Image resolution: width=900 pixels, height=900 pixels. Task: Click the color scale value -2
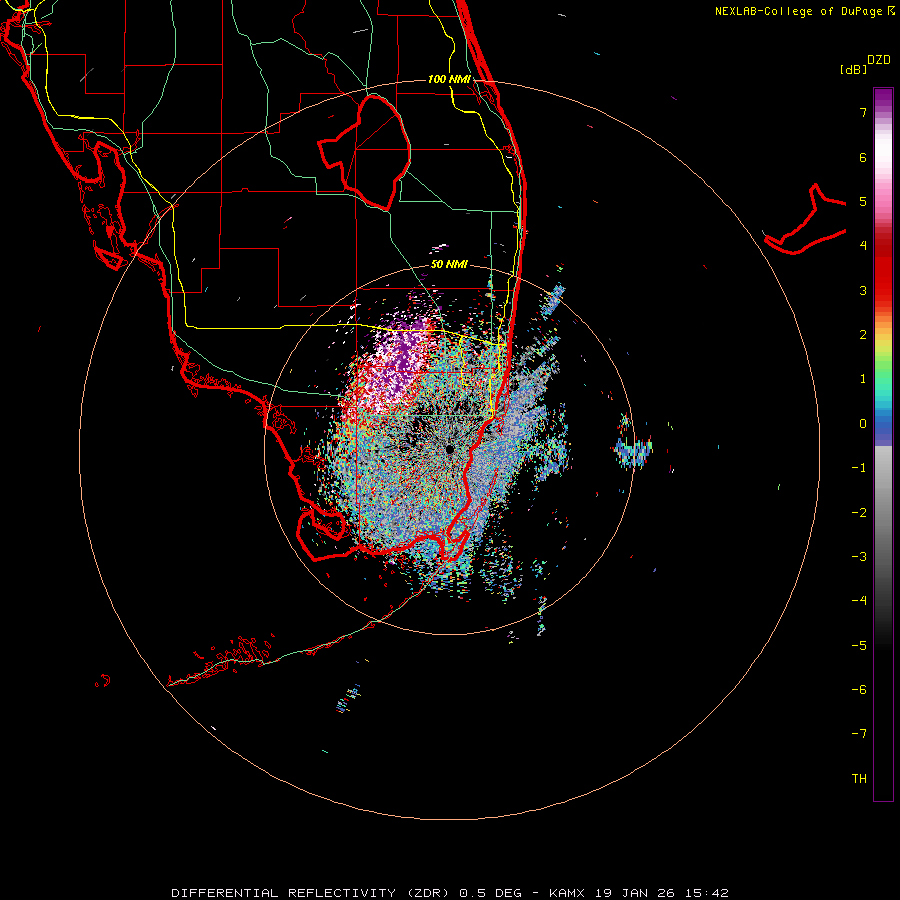point(859,513)
